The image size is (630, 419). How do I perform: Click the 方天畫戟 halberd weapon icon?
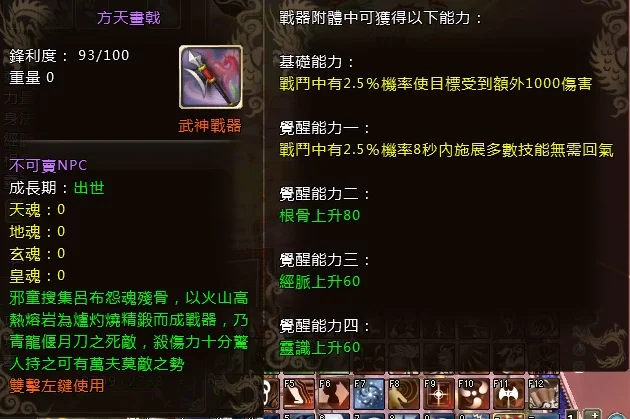click(211, 77)
